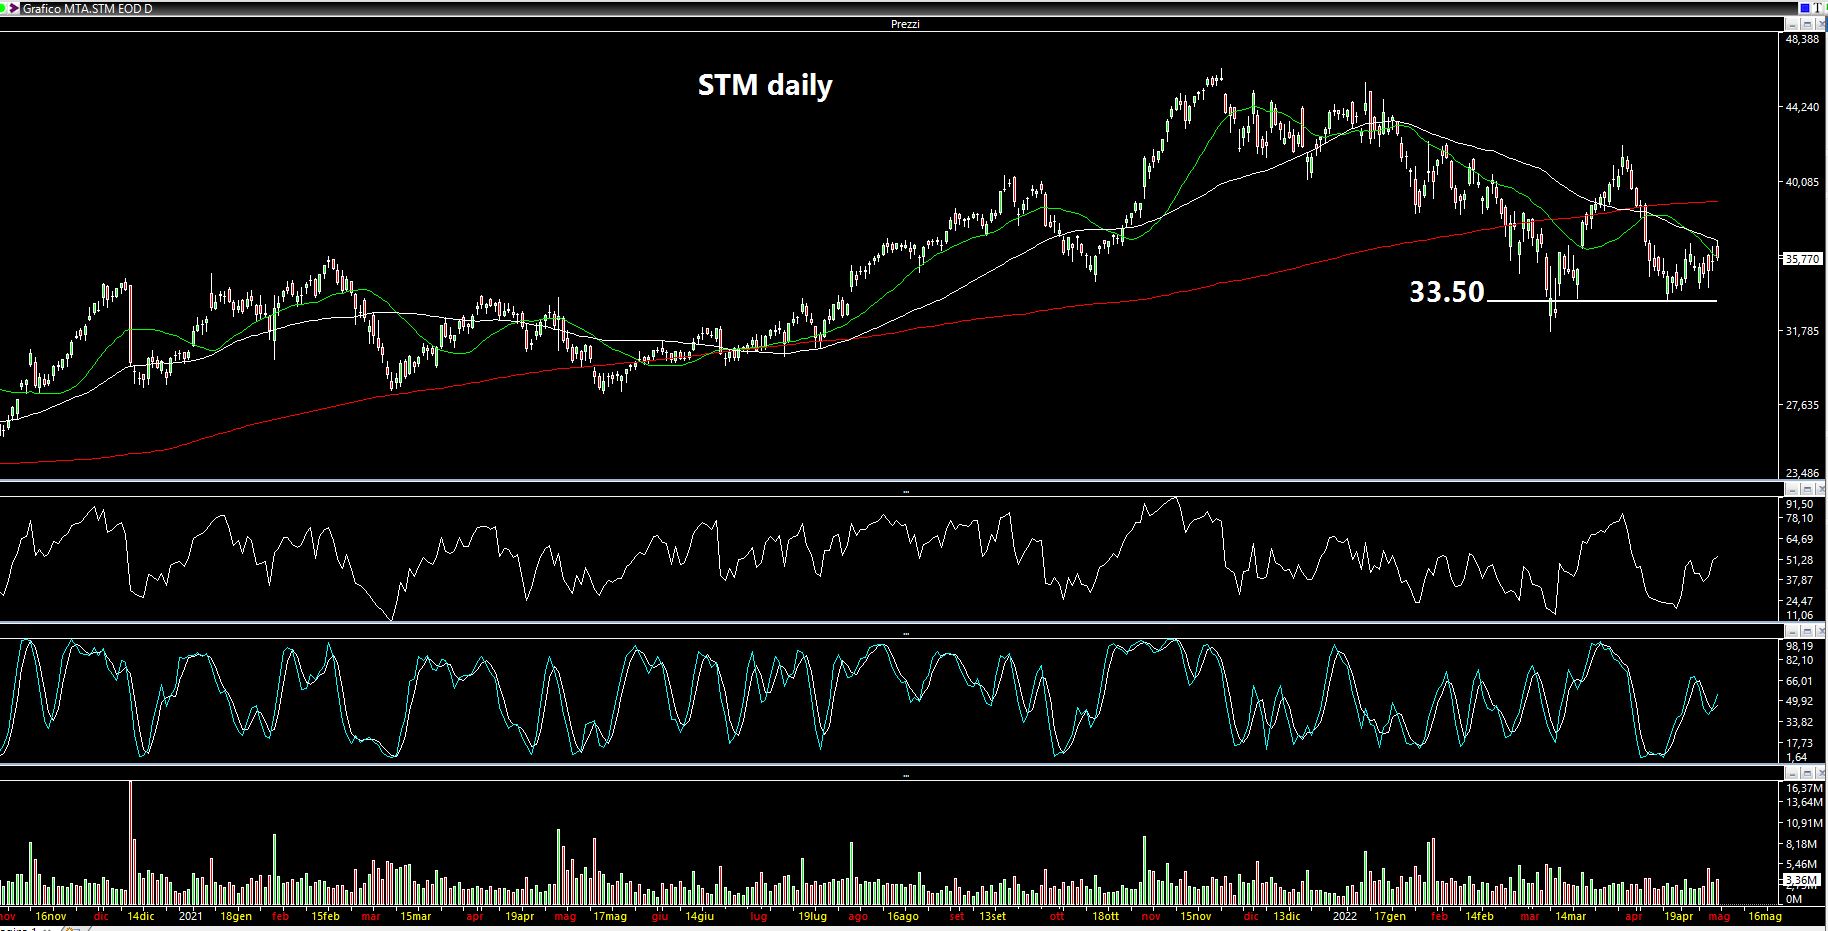Click the 98,19 stochastic scale value
The image size is (1828, 931).
click(1800, 646)
